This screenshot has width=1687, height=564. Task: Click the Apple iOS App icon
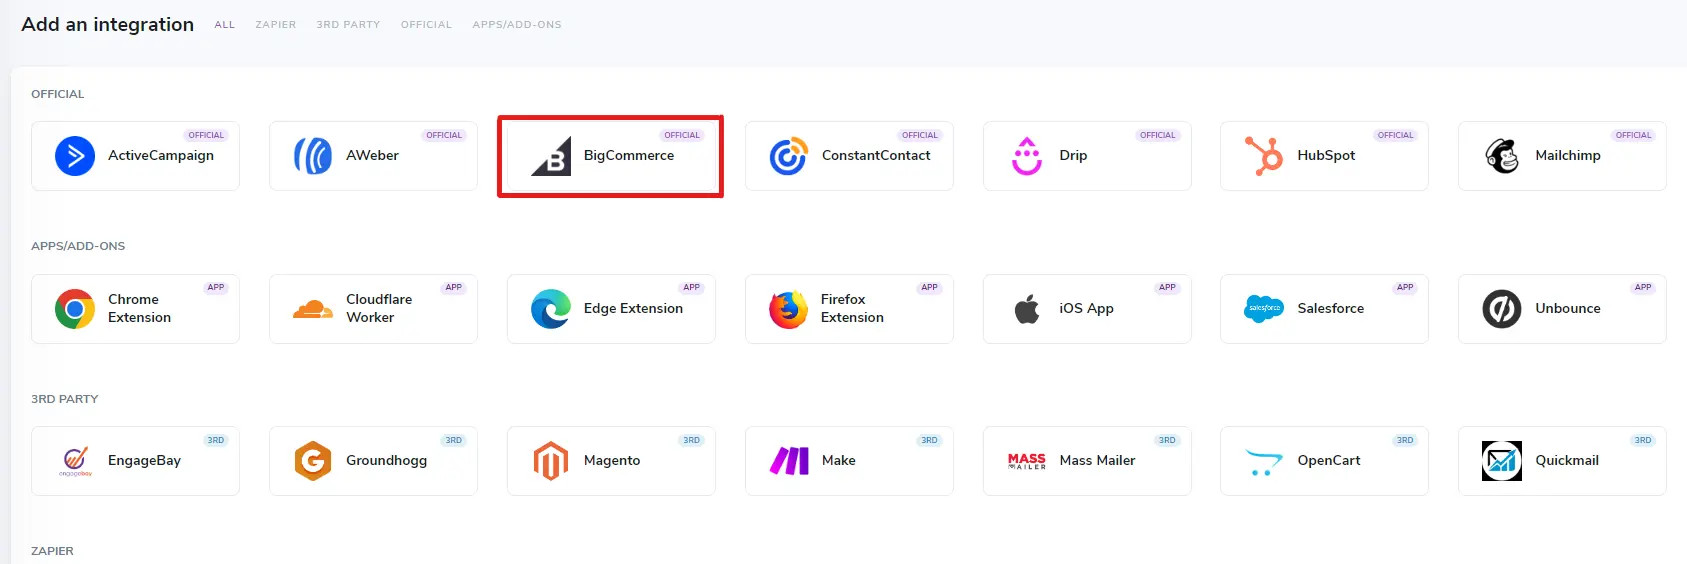pos(1027,309)
